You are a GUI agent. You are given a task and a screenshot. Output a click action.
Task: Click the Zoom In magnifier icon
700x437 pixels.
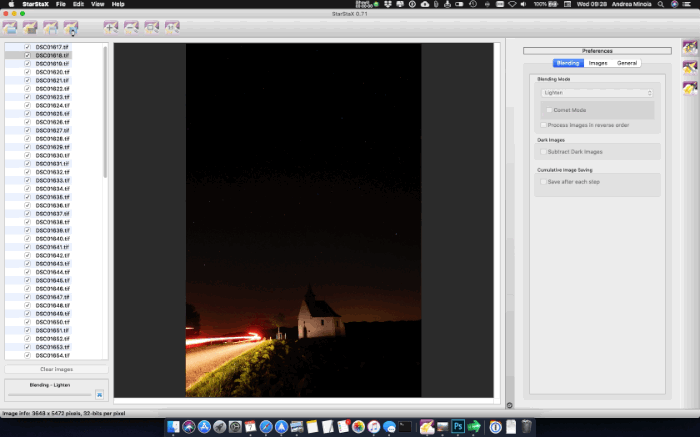(x=111, y=28)
